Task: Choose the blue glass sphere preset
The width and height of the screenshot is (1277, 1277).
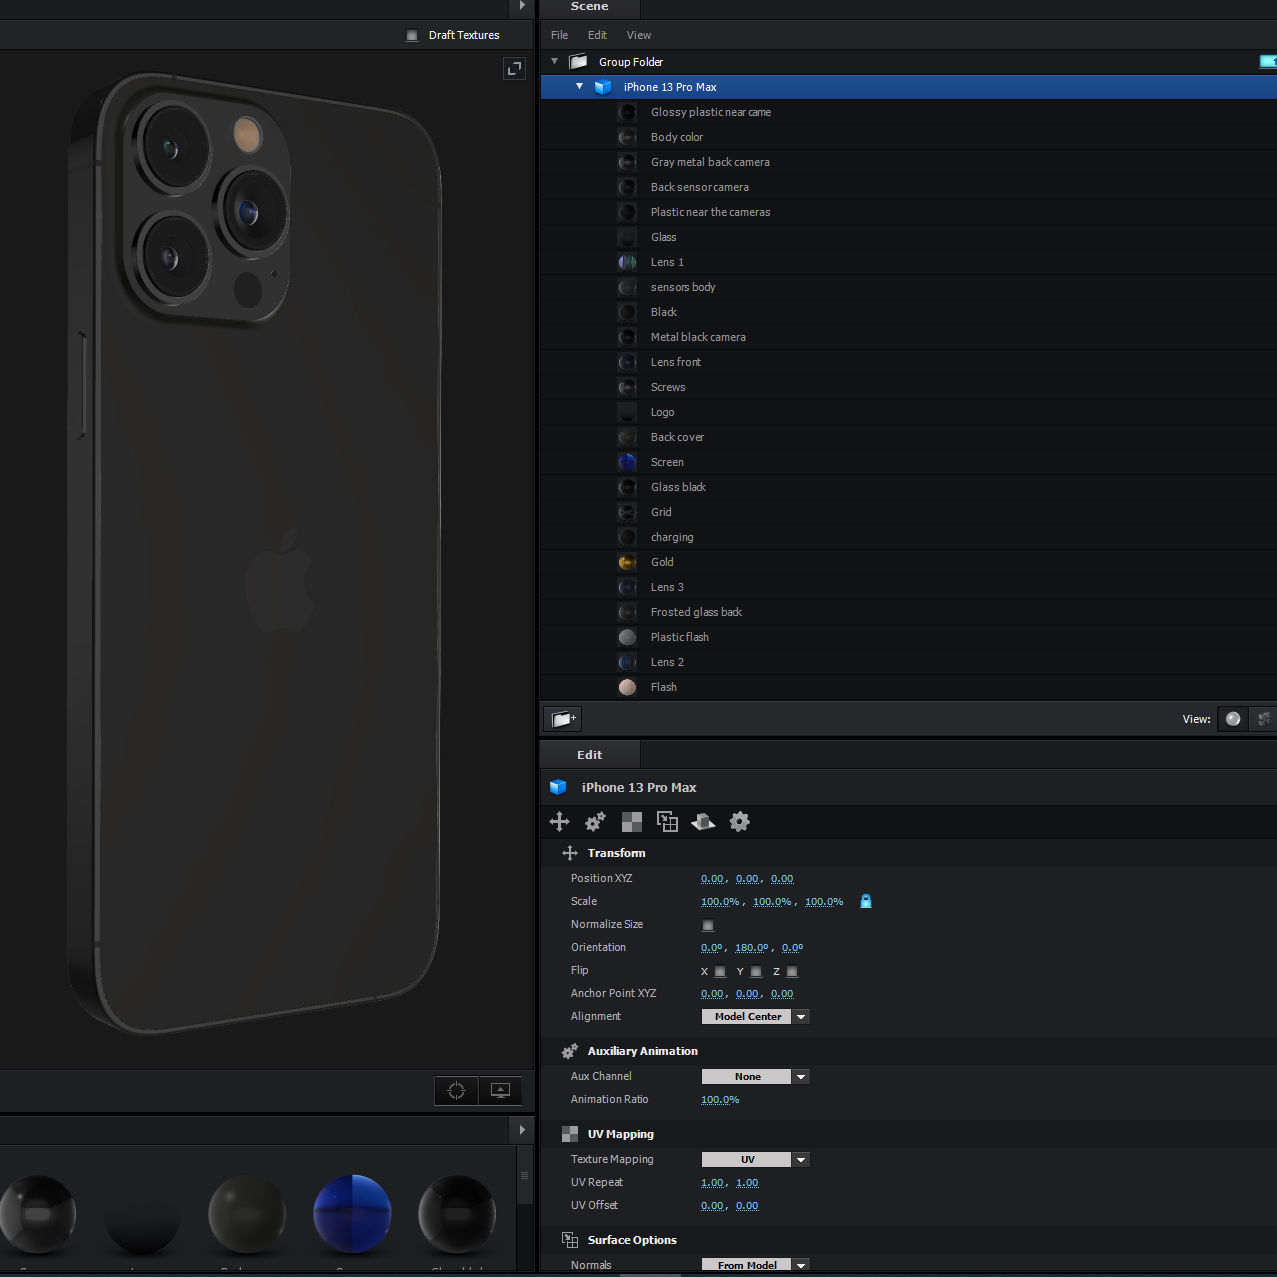Action: pyautogui.click(x=352, y=1214)
